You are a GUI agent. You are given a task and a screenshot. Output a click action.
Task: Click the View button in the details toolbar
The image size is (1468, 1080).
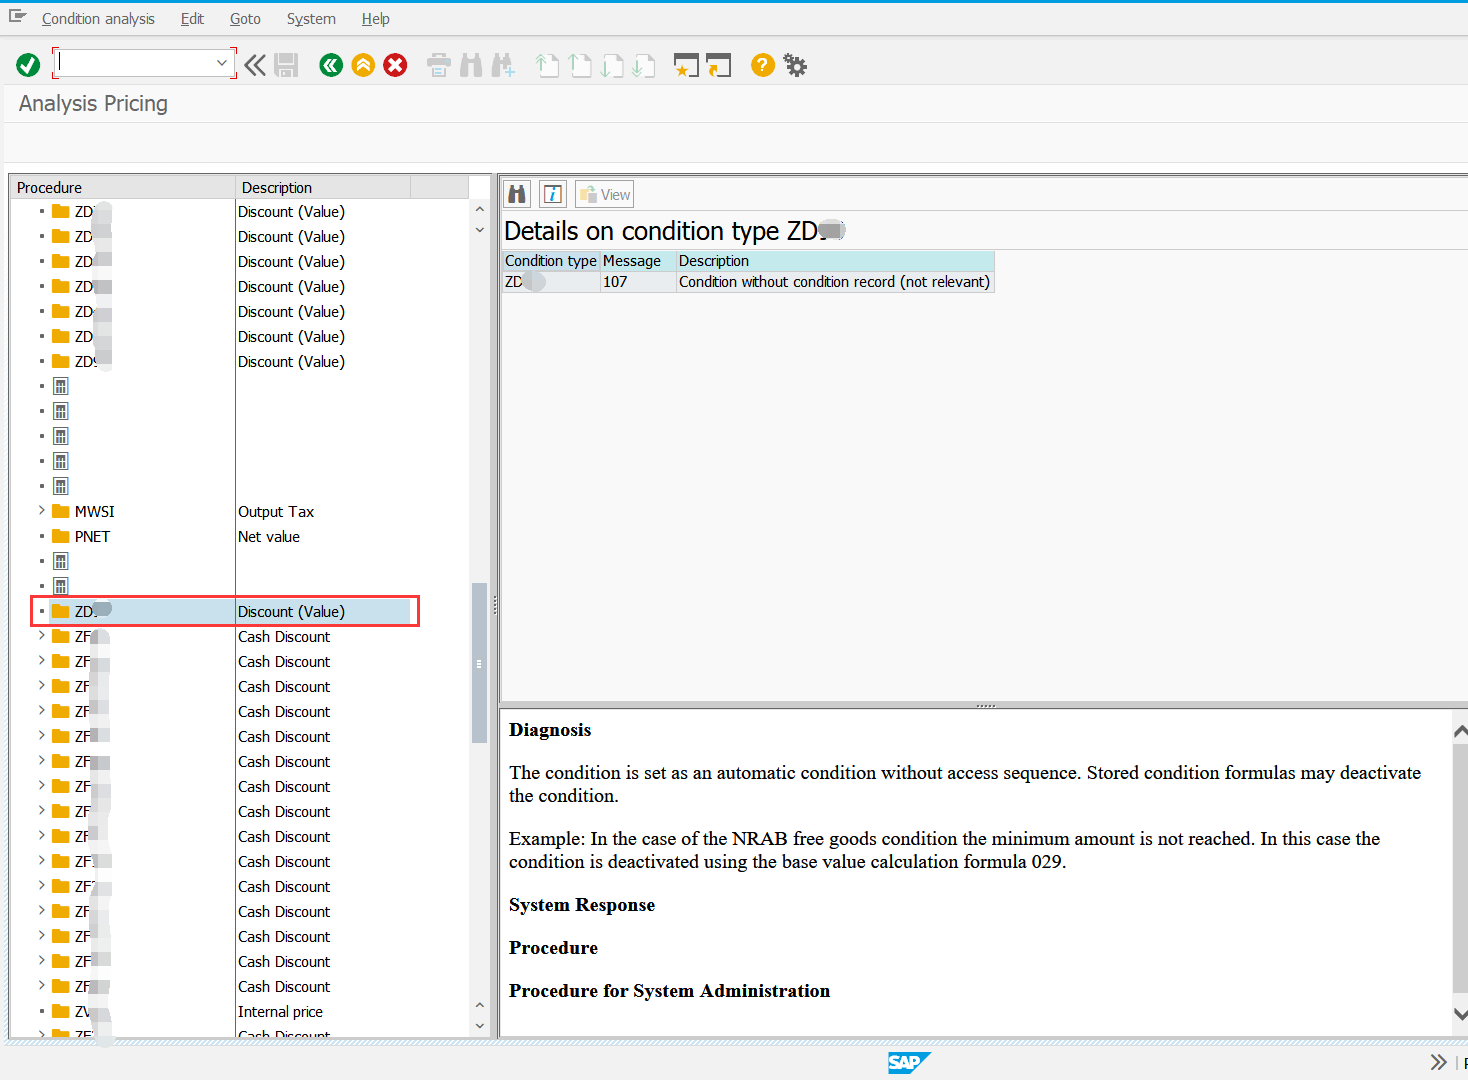click(x=604, y=194)
